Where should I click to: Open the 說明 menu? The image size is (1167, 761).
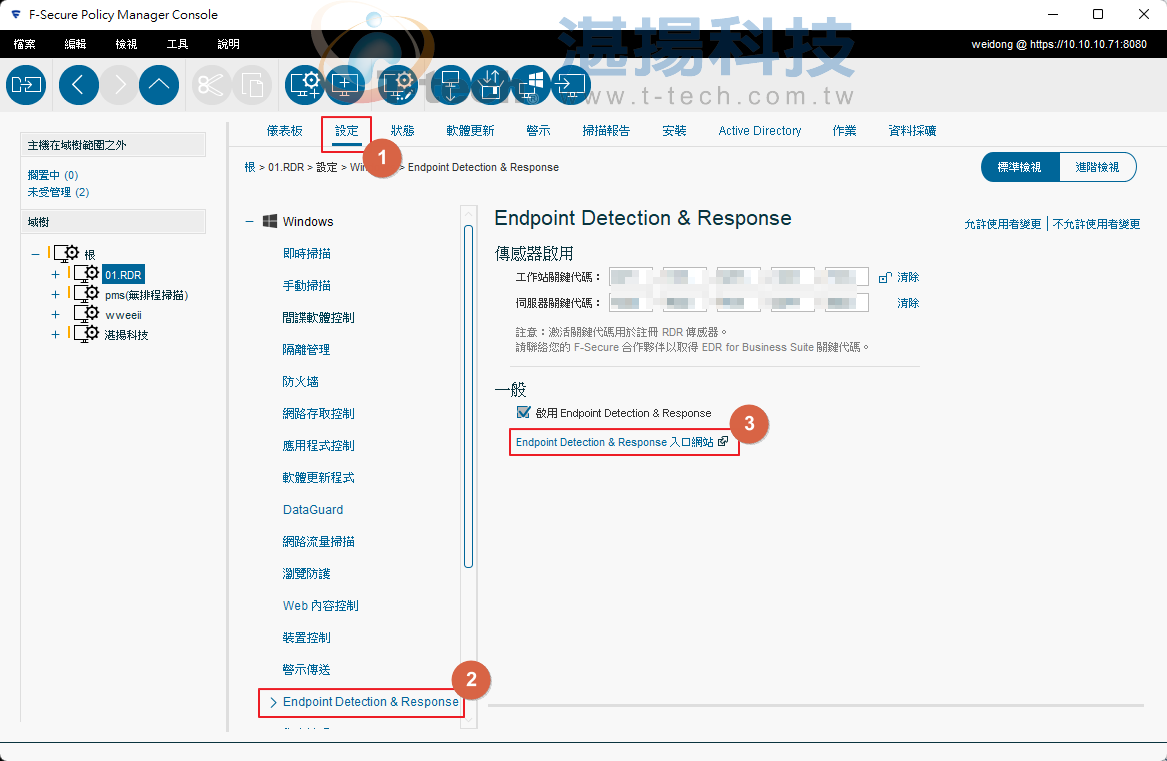(x=228, y=44)
